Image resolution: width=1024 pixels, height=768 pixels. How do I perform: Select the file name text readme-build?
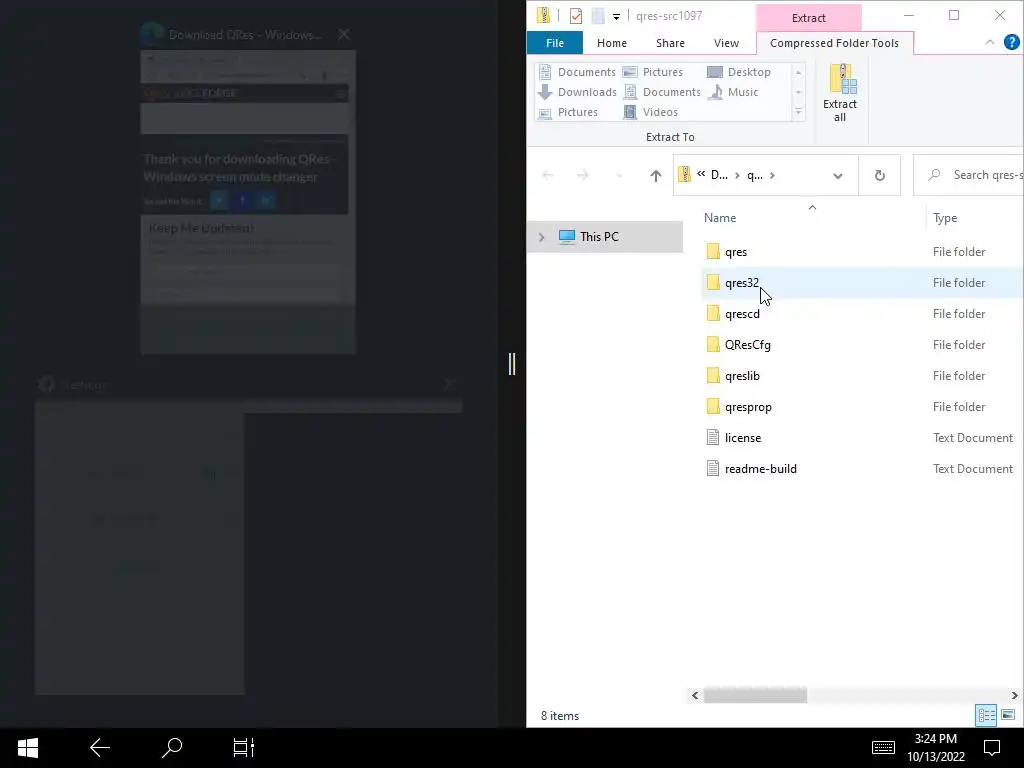(760, 469)
